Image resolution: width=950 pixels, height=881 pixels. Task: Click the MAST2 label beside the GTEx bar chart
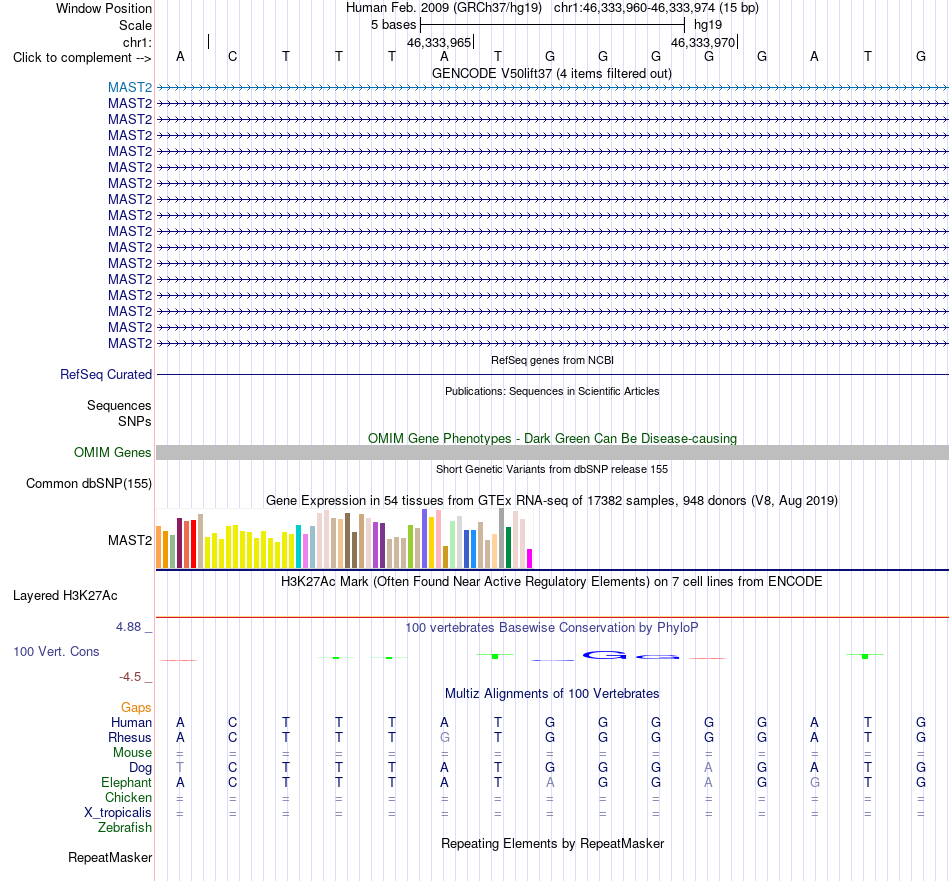click(130, 540)
